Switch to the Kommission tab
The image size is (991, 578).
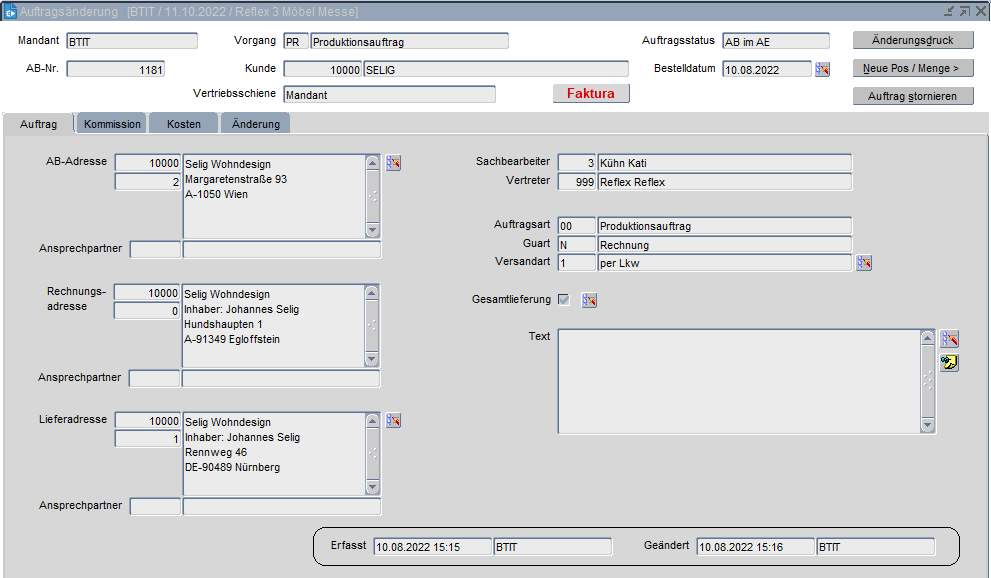click(112, 124)
